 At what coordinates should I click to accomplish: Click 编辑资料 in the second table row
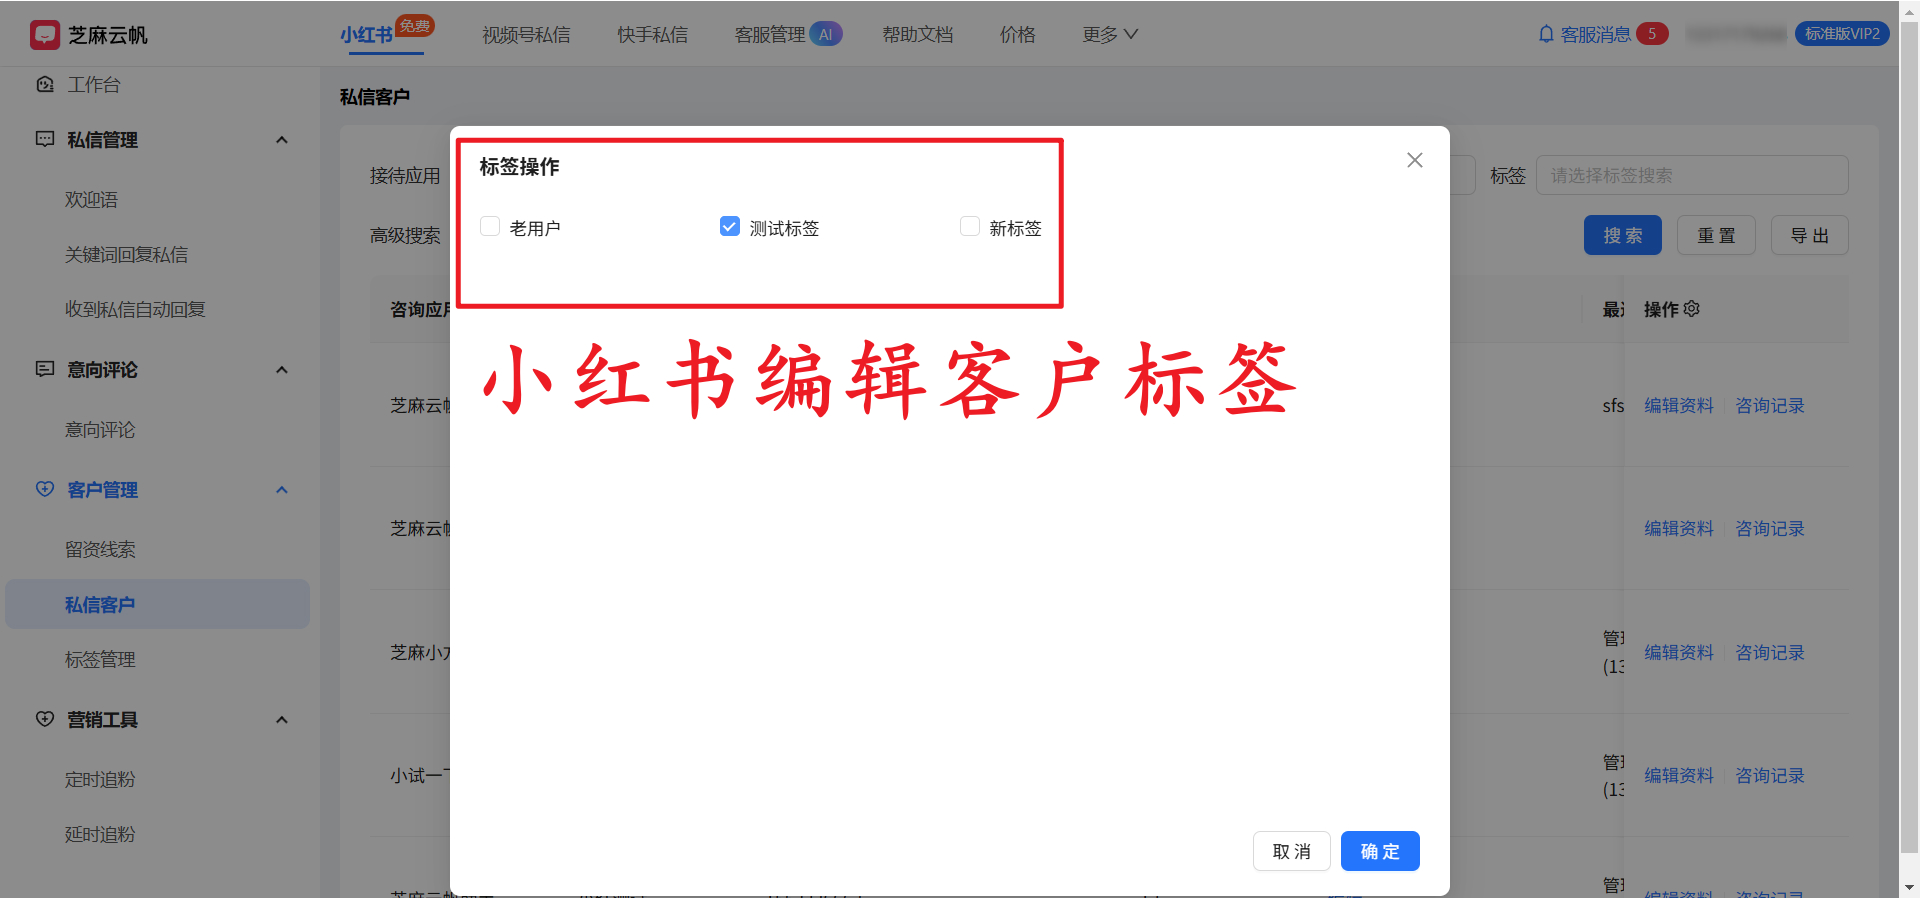[x=1679, y=529]
